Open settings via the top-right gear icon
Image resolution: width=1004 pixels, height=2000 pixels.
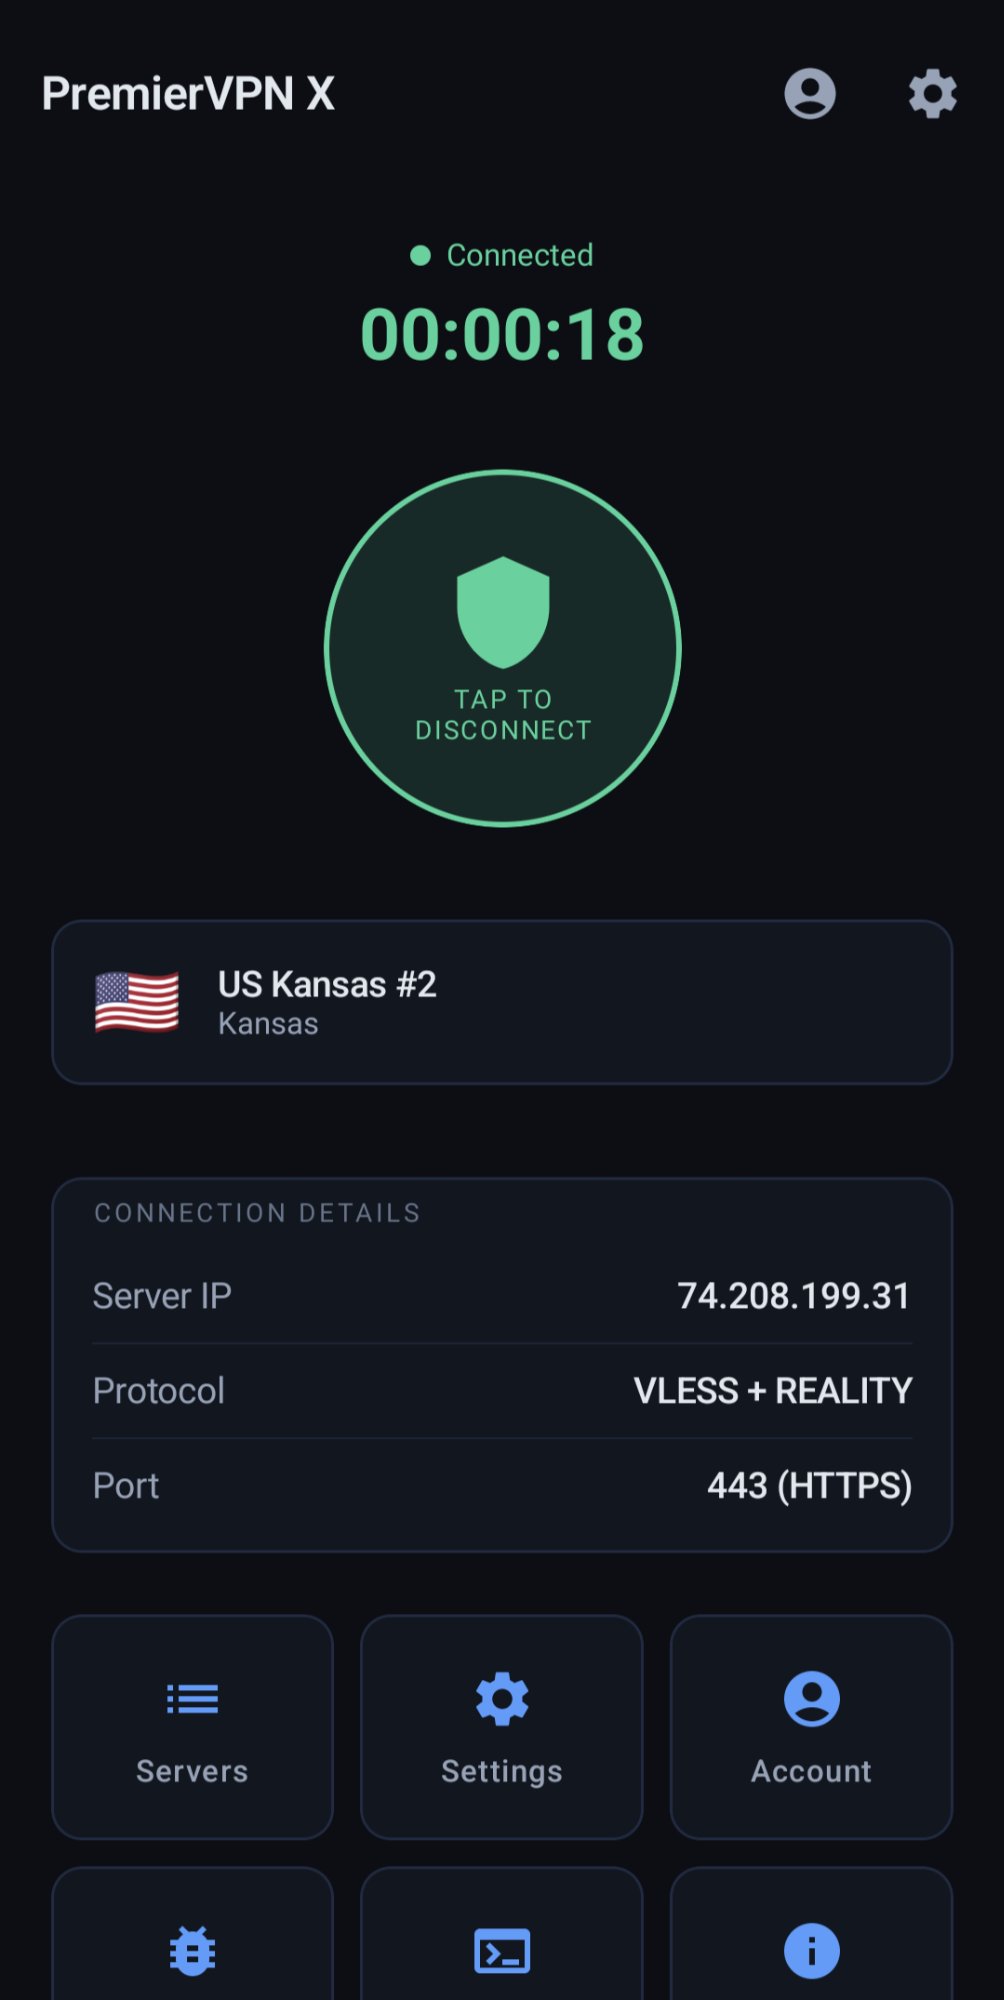coord(932,94)
